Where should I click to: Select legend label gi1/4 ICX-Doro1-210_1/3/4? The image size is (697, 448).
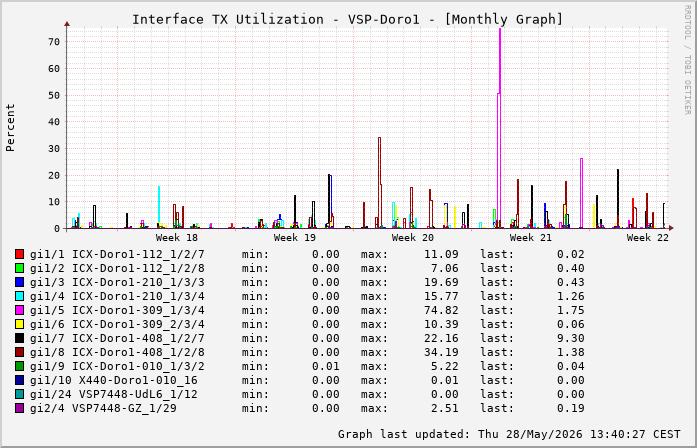coord(117,296)
